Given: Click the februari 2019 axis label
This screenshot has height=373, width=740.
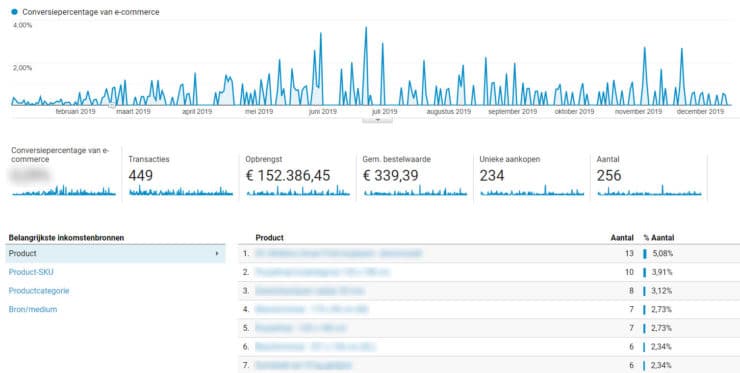Looking at the screenshot, I should click(x=76, y=112).
